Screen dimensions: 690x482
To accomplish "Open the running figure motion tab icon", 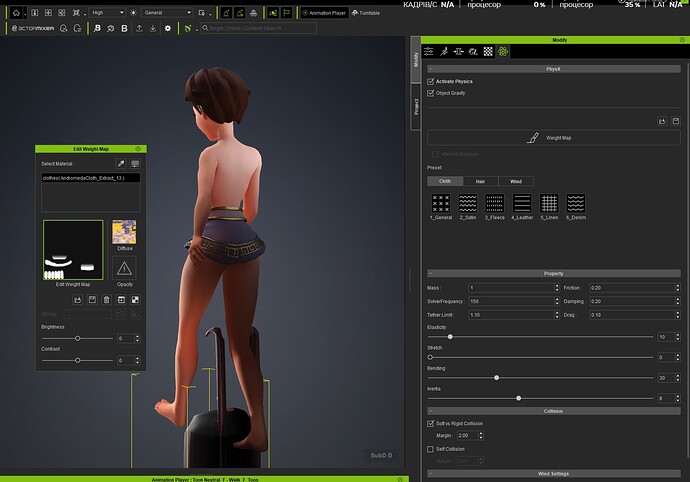I will click(444, 52).
